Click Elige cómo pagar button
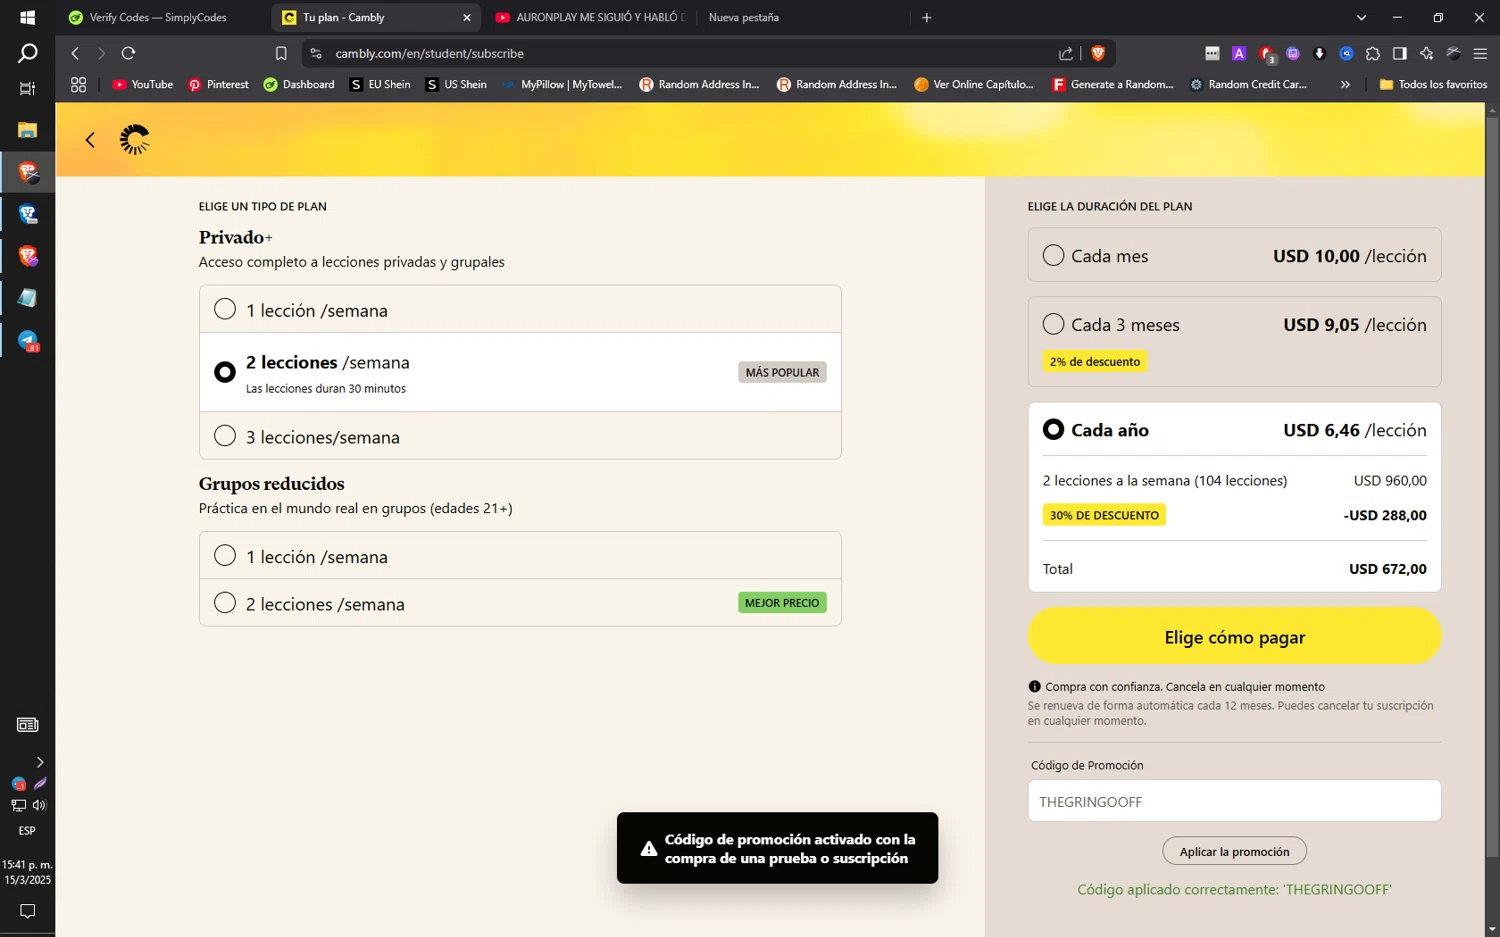 pyautogui.click(x=1234, y=637)
